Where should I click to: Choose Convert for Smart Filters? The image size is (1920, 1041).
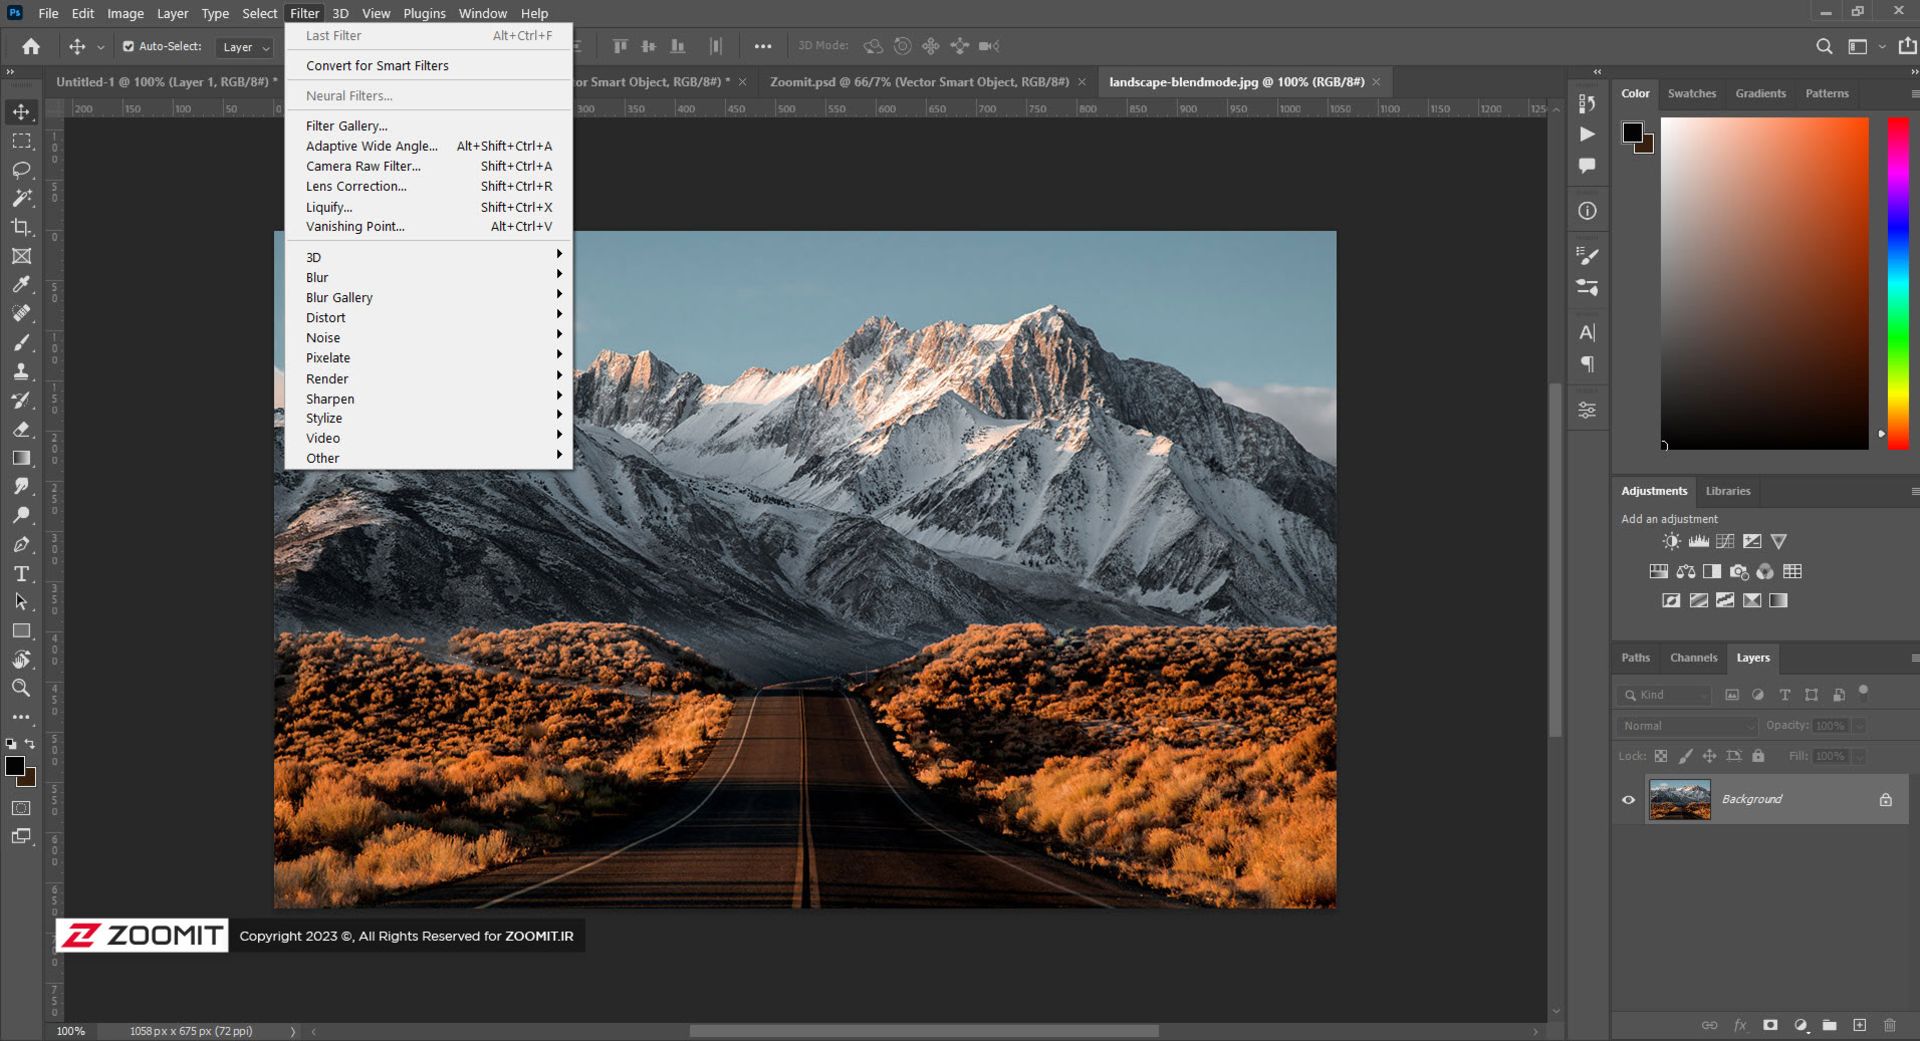377,66
